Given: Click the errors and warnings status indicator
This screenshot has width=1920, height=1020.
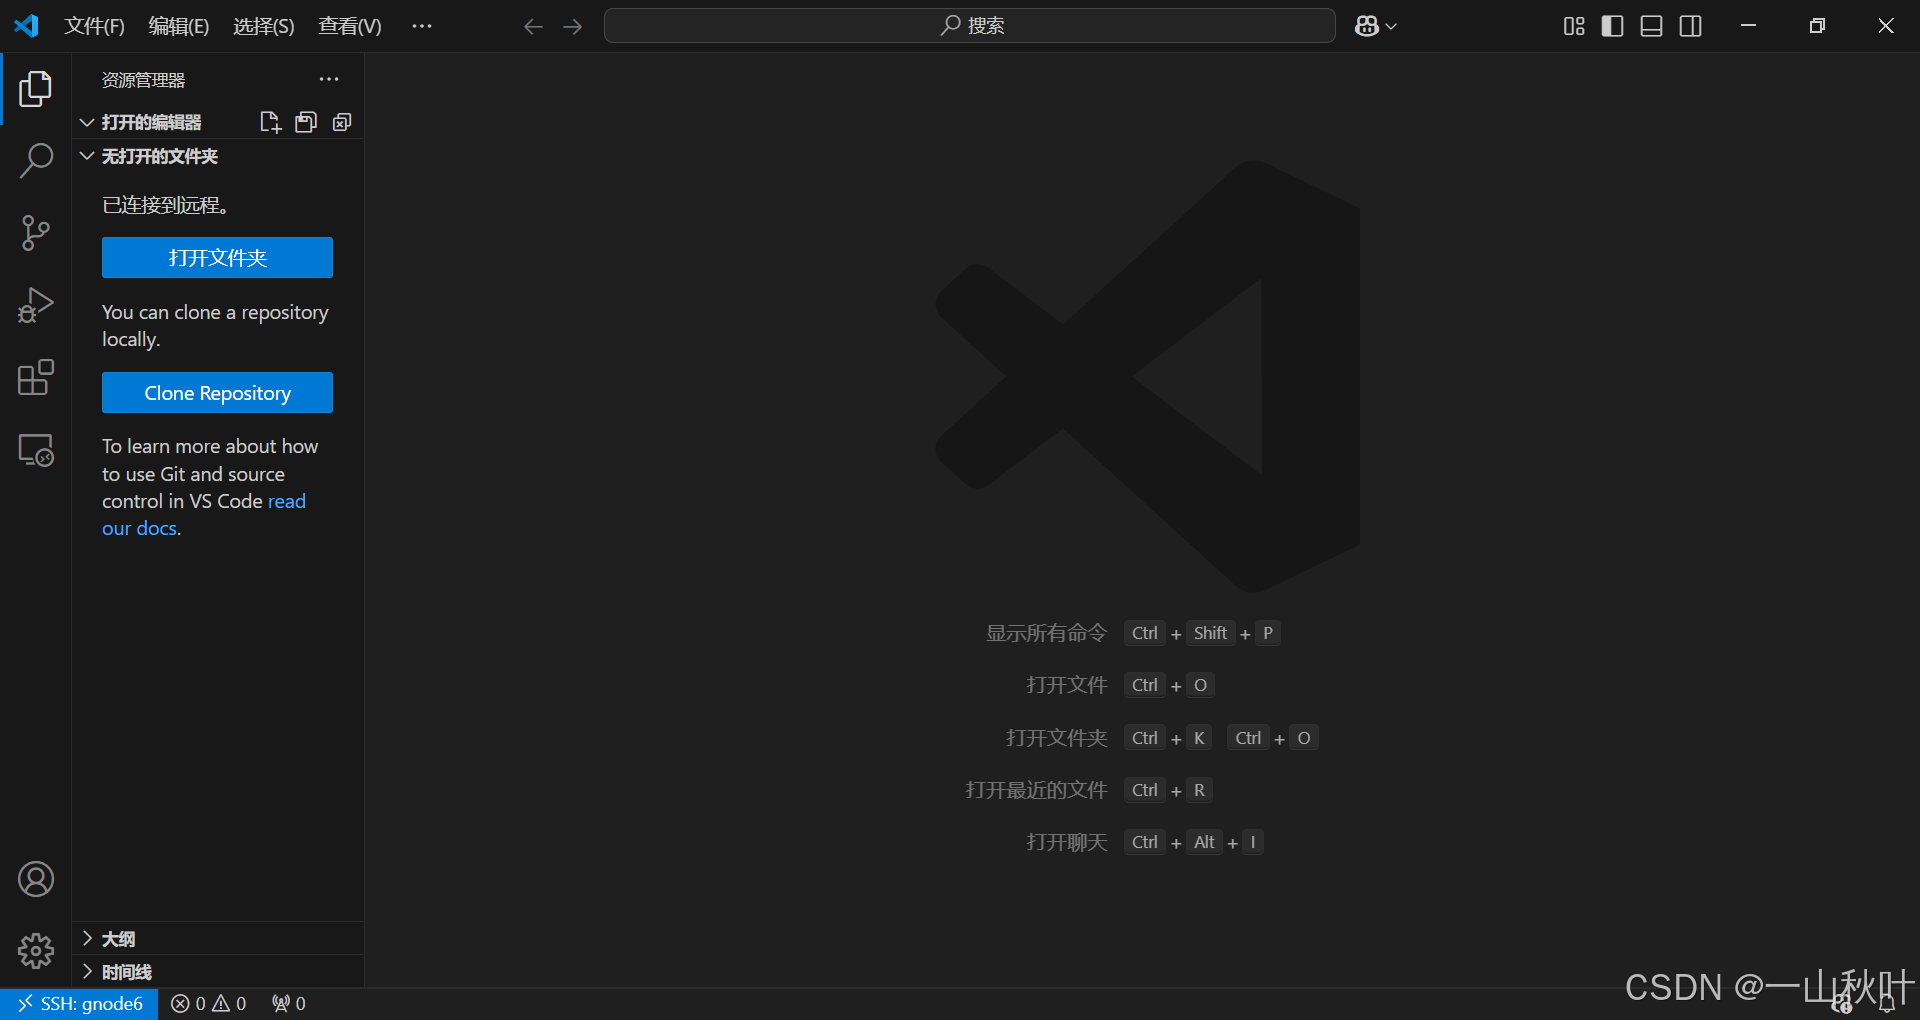Looking at the screenshot, I should [208, 1003].
